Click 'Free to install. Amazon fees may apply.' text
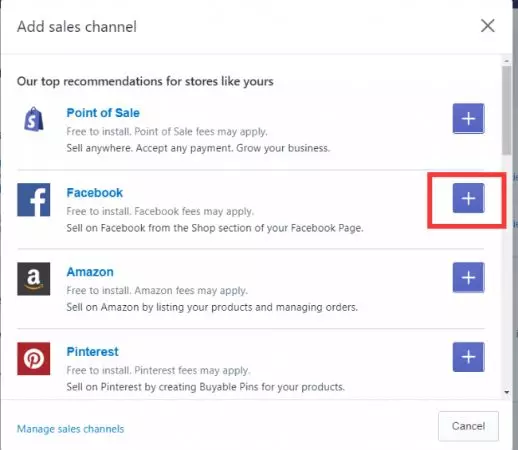Image resolution: width=518 pixels, height=450 pixels. 157,291
